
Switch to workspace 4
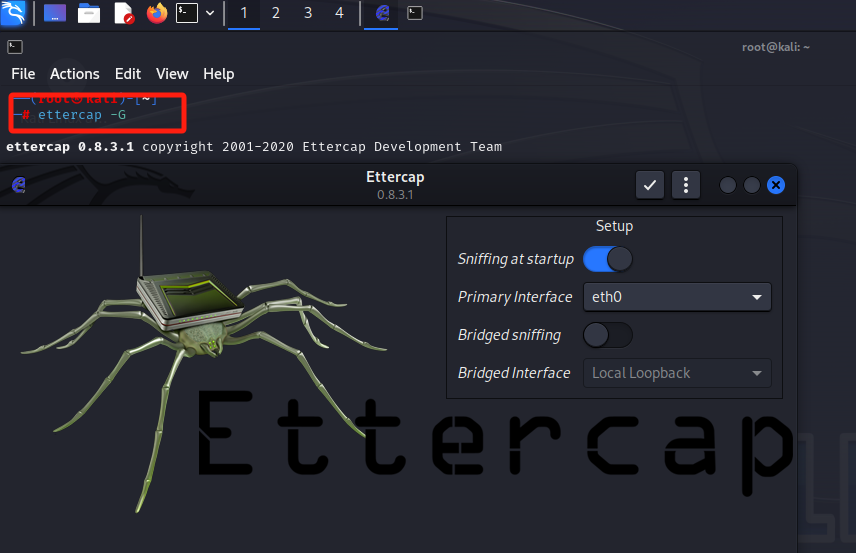click(x=340, y=13)
